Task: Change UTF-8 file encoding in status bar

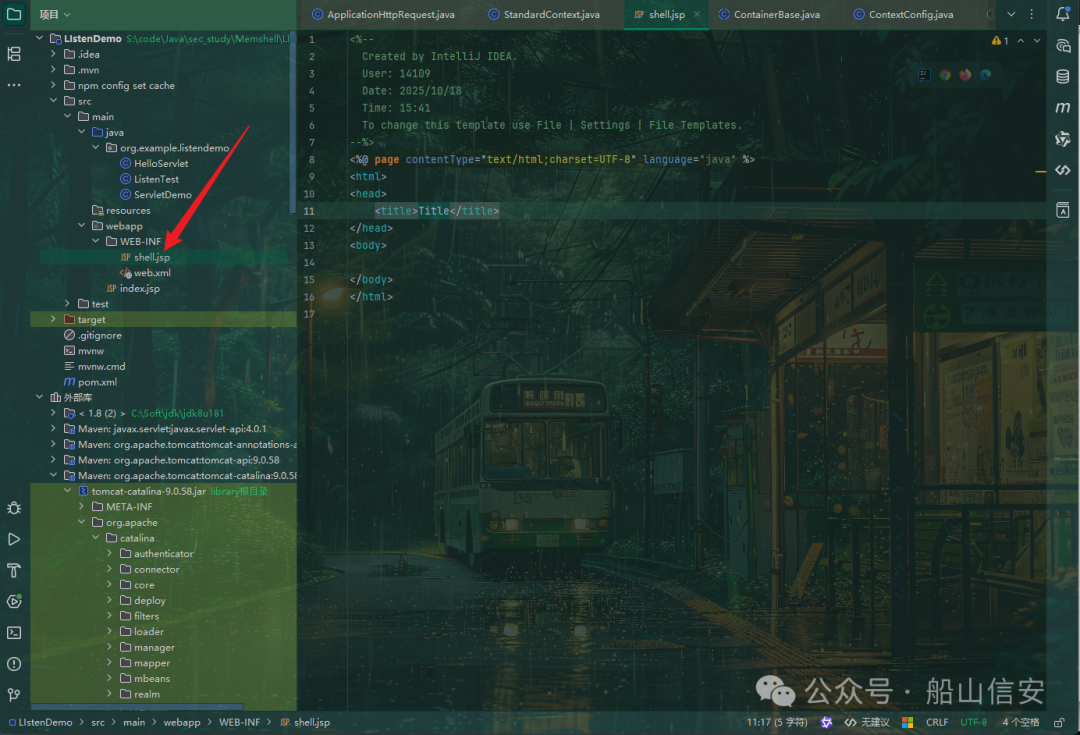Action: pyautogui.click(x=973, y=722)
